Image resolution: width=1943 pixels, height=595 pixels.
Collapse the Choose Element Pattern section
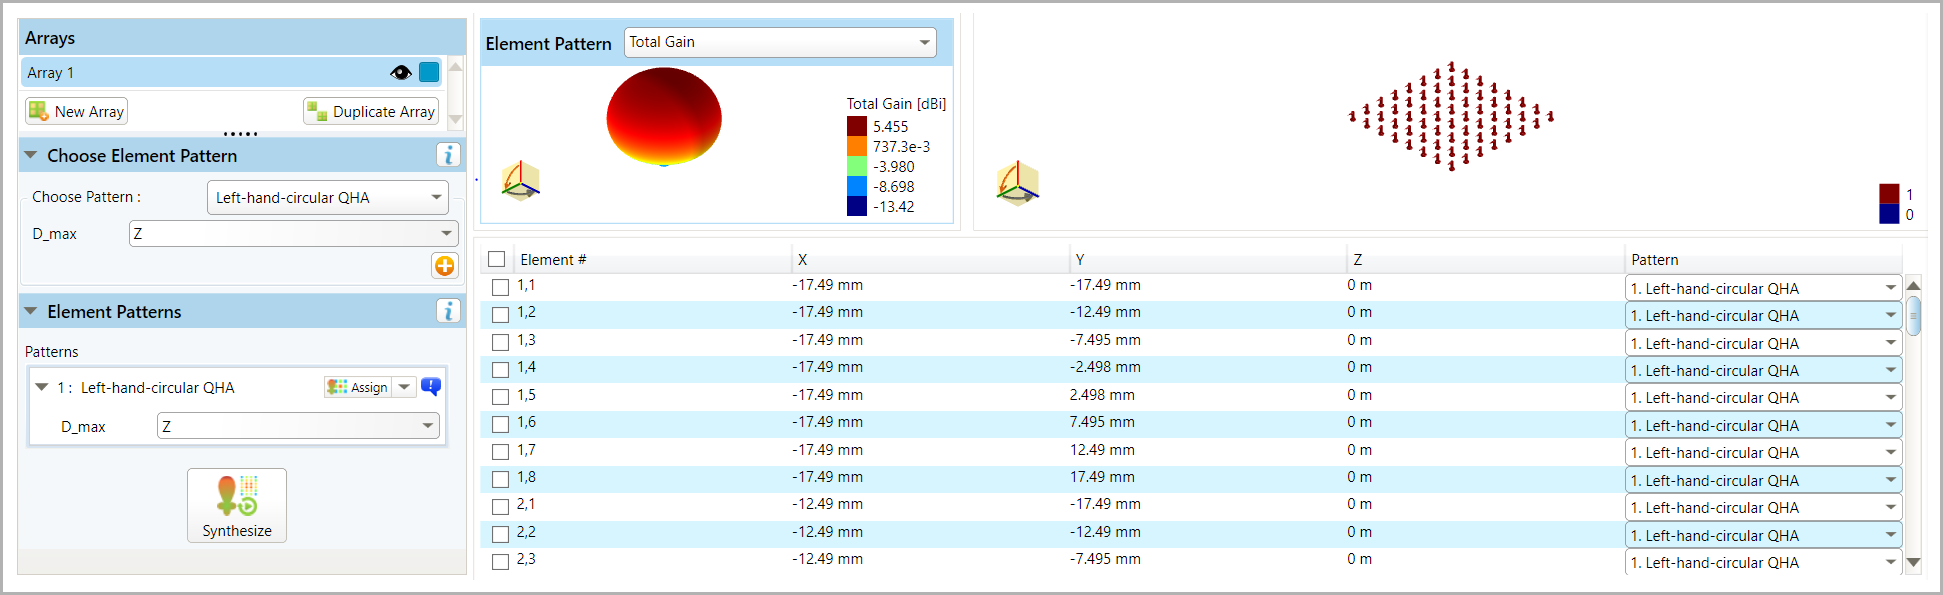point(30,155)
